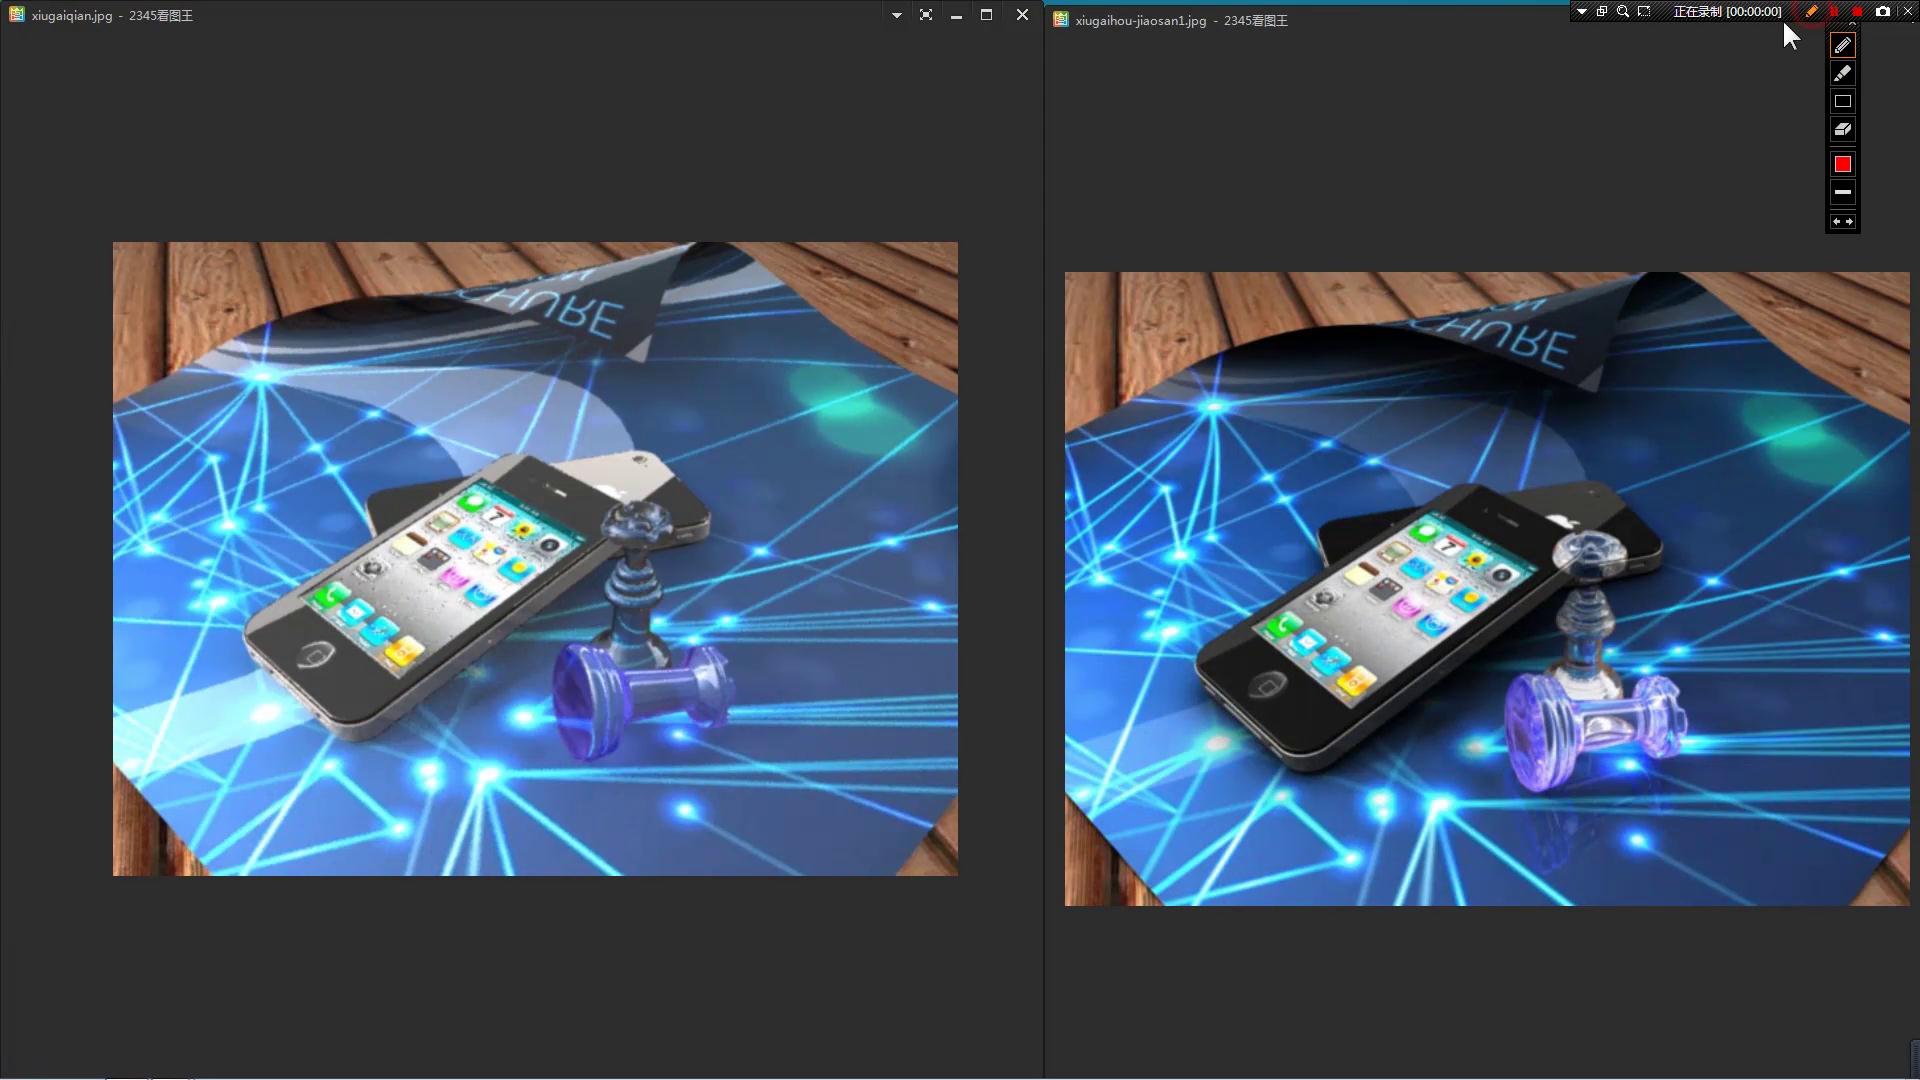Choose the rectangle shape tool
The image size is (1920, 1080).
(x=1843, y=101)
